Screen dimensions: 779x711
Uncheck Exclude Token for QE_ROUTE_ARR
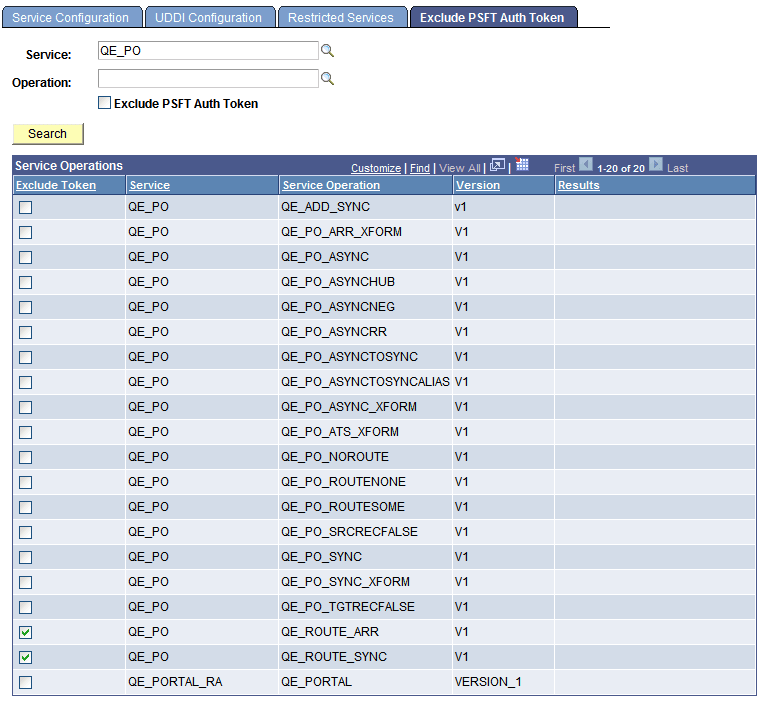[x=26, y=632]
